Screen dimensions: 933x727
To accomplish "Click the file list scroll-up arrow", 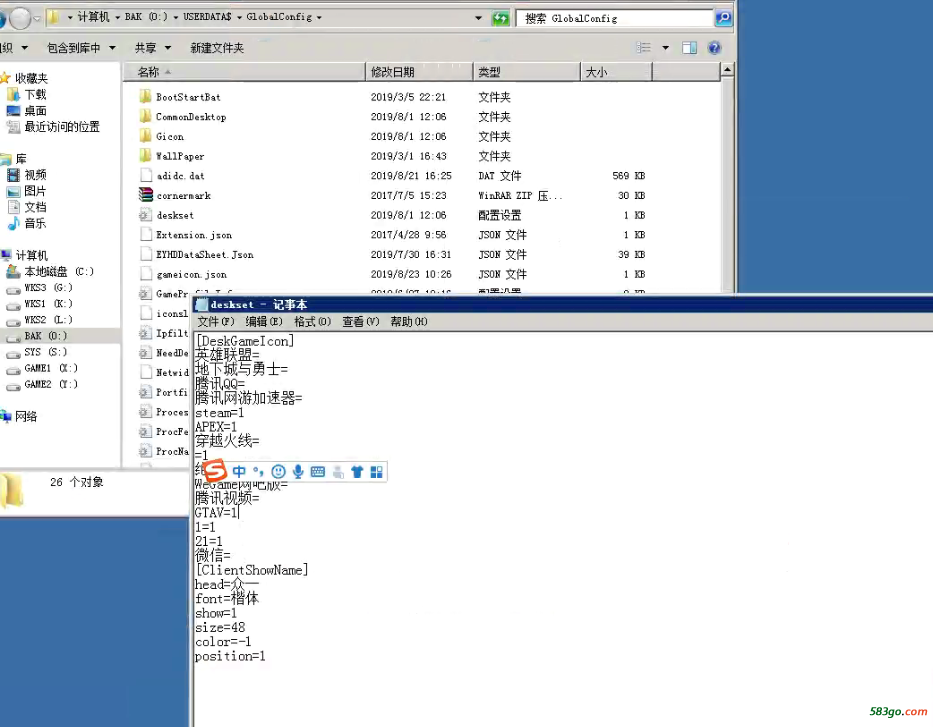I will coord(727,70).
